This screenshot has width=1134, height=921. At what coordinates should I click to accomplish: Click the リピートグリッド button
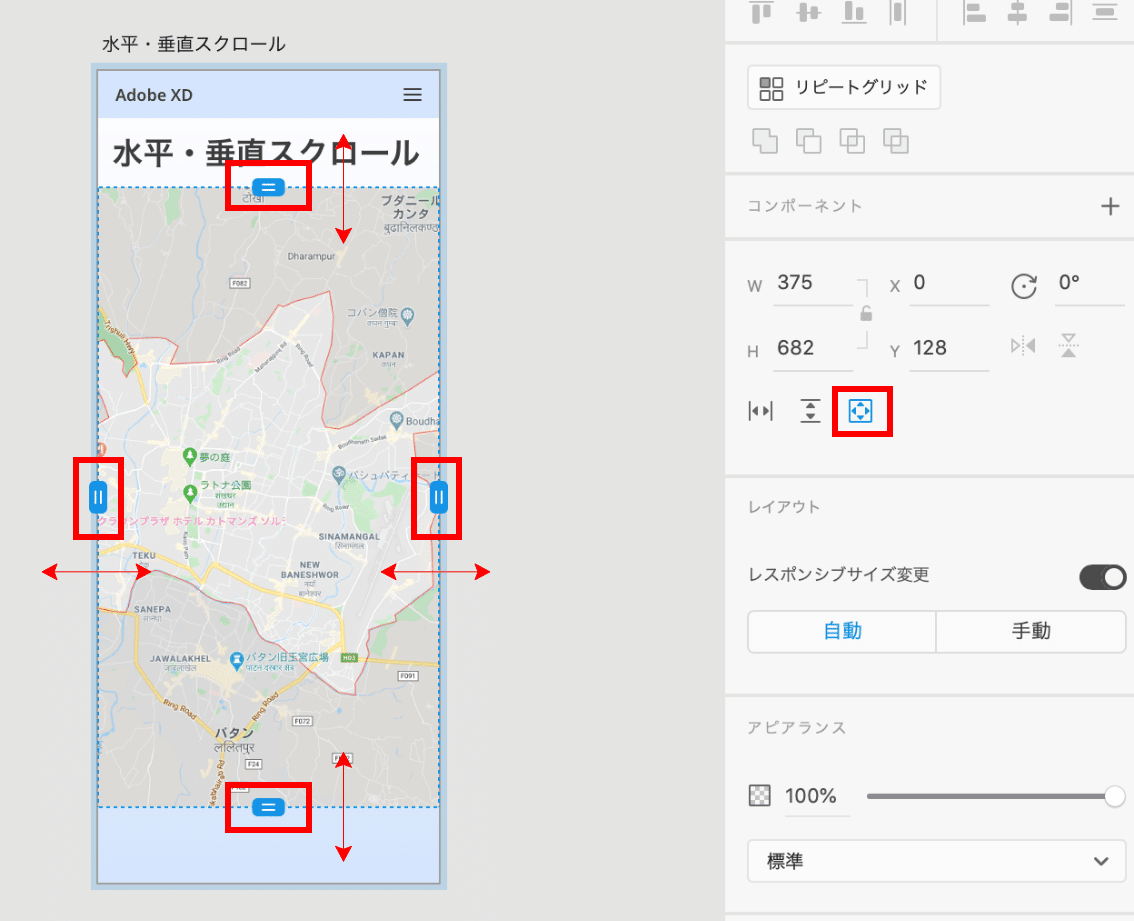[x=843, y=87]
